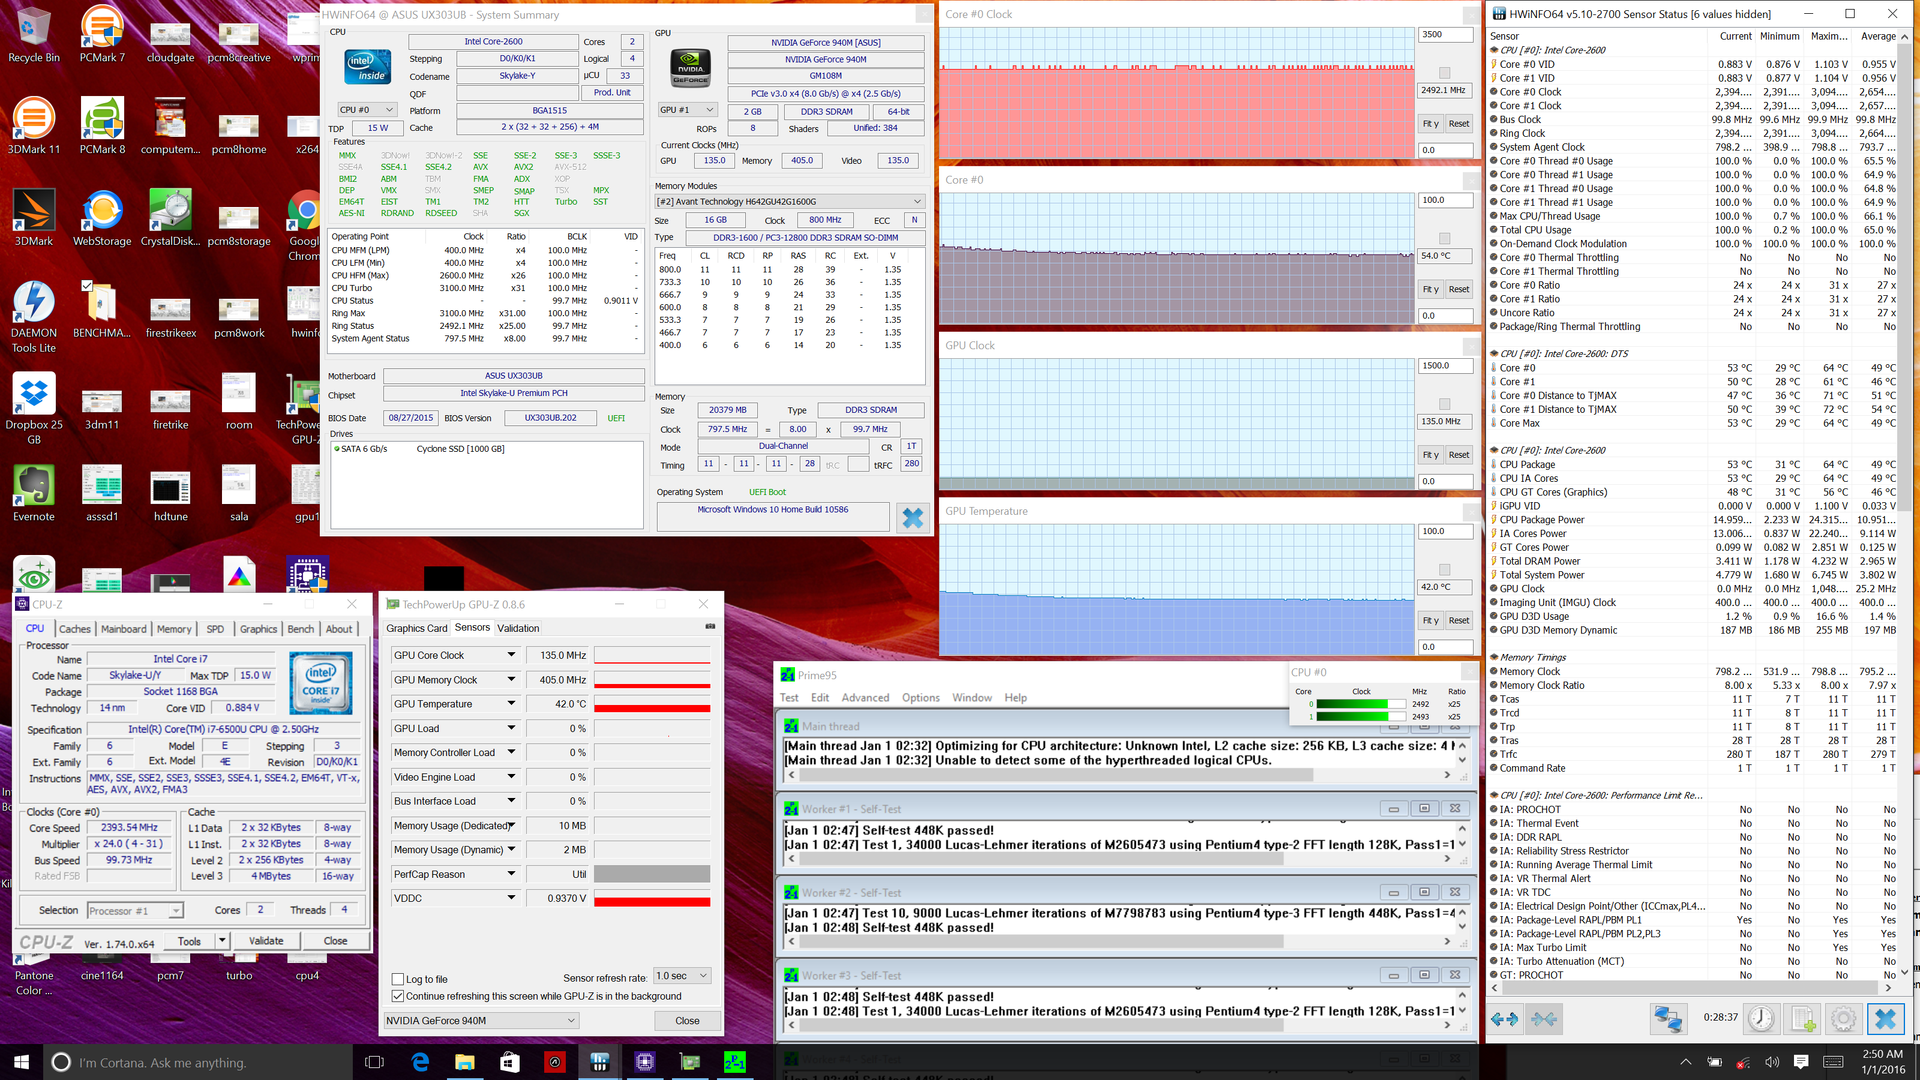Viewport: 1920px width, 1080px height.
Task: Open sensor settings gear icon
Action: (x=1843, y=1019)
